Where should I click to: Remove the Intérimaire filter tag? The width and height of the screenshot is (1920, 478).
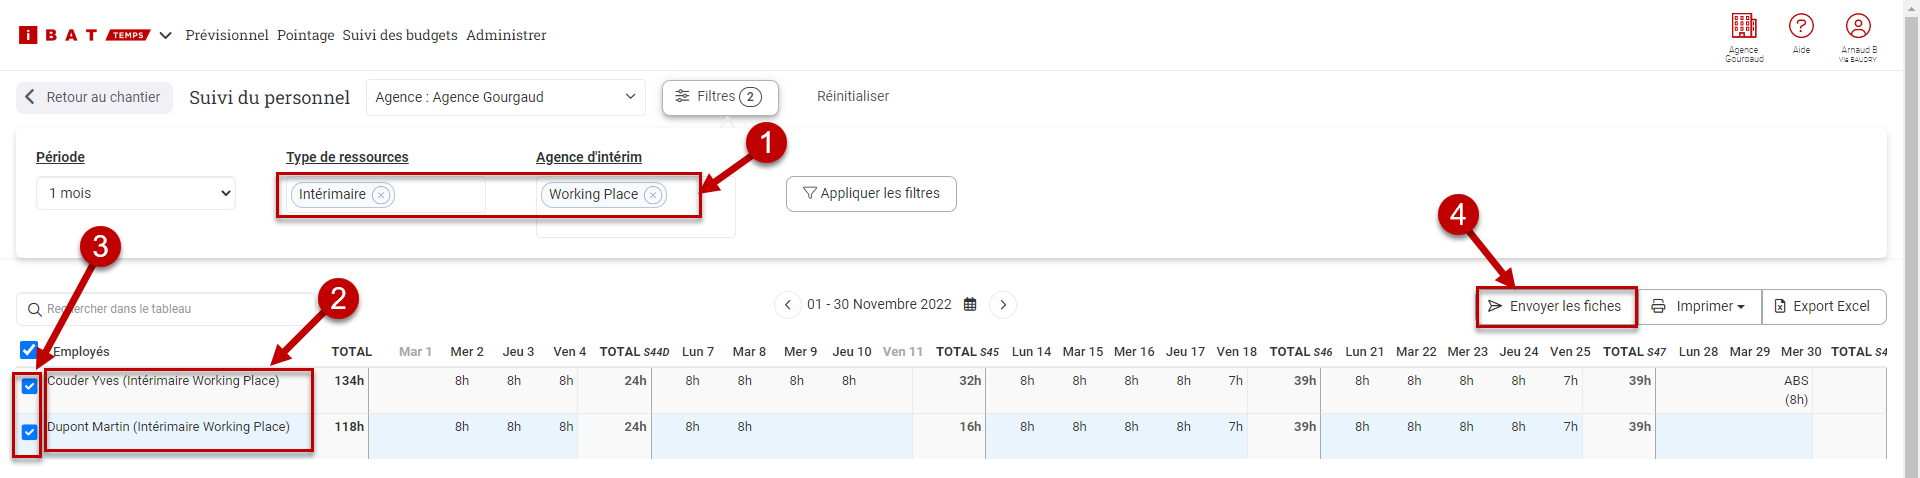tap(381, 195)
